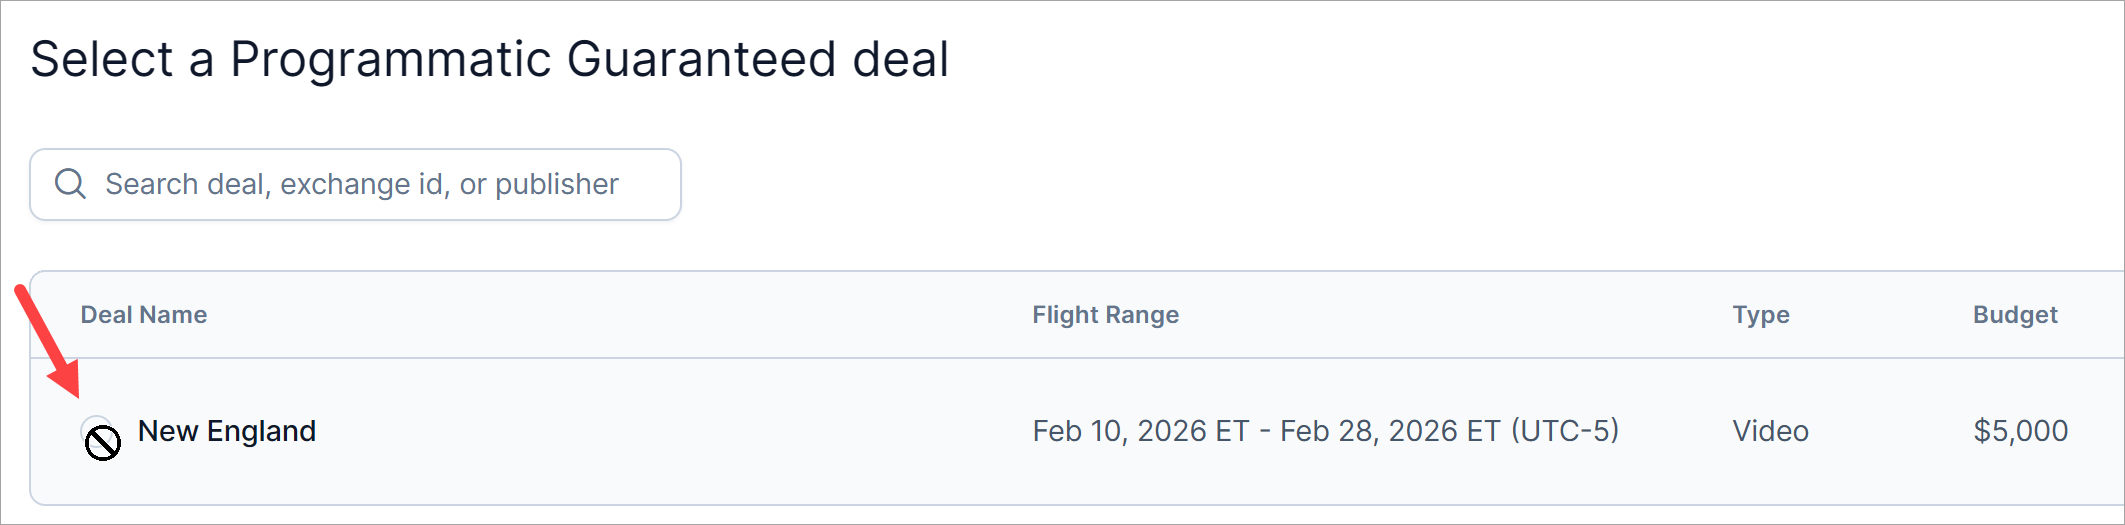Click the Video type cell

point(1770,431)
